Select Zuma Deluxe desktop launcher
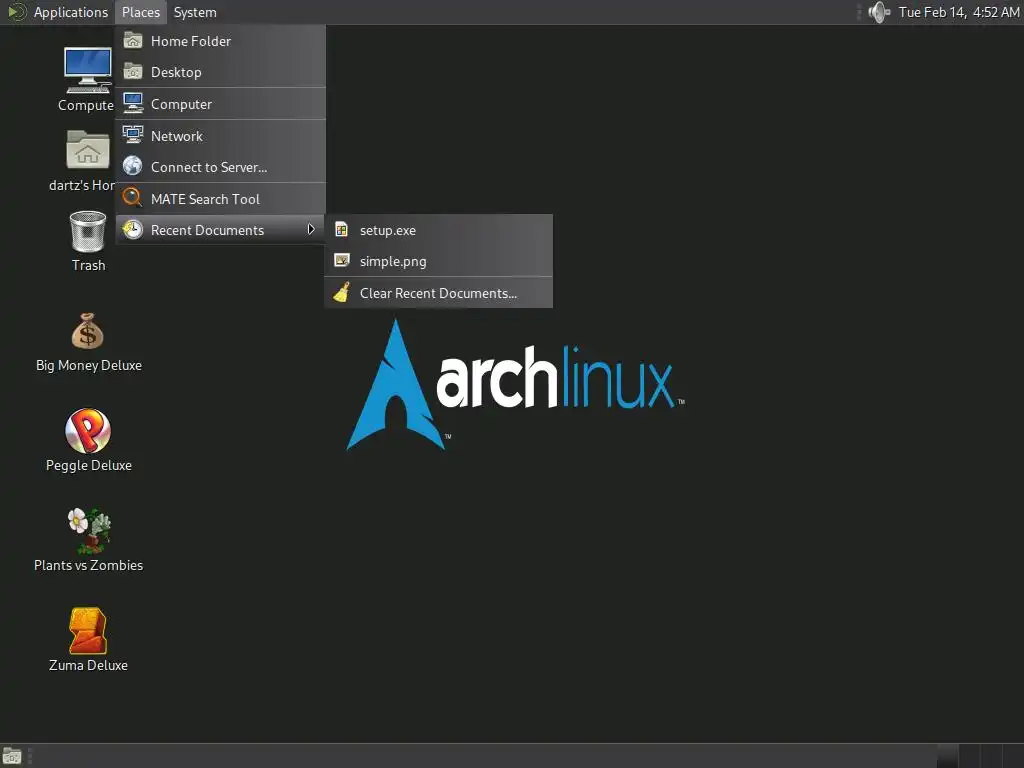1024x768 pixels. tap(88, 640)
